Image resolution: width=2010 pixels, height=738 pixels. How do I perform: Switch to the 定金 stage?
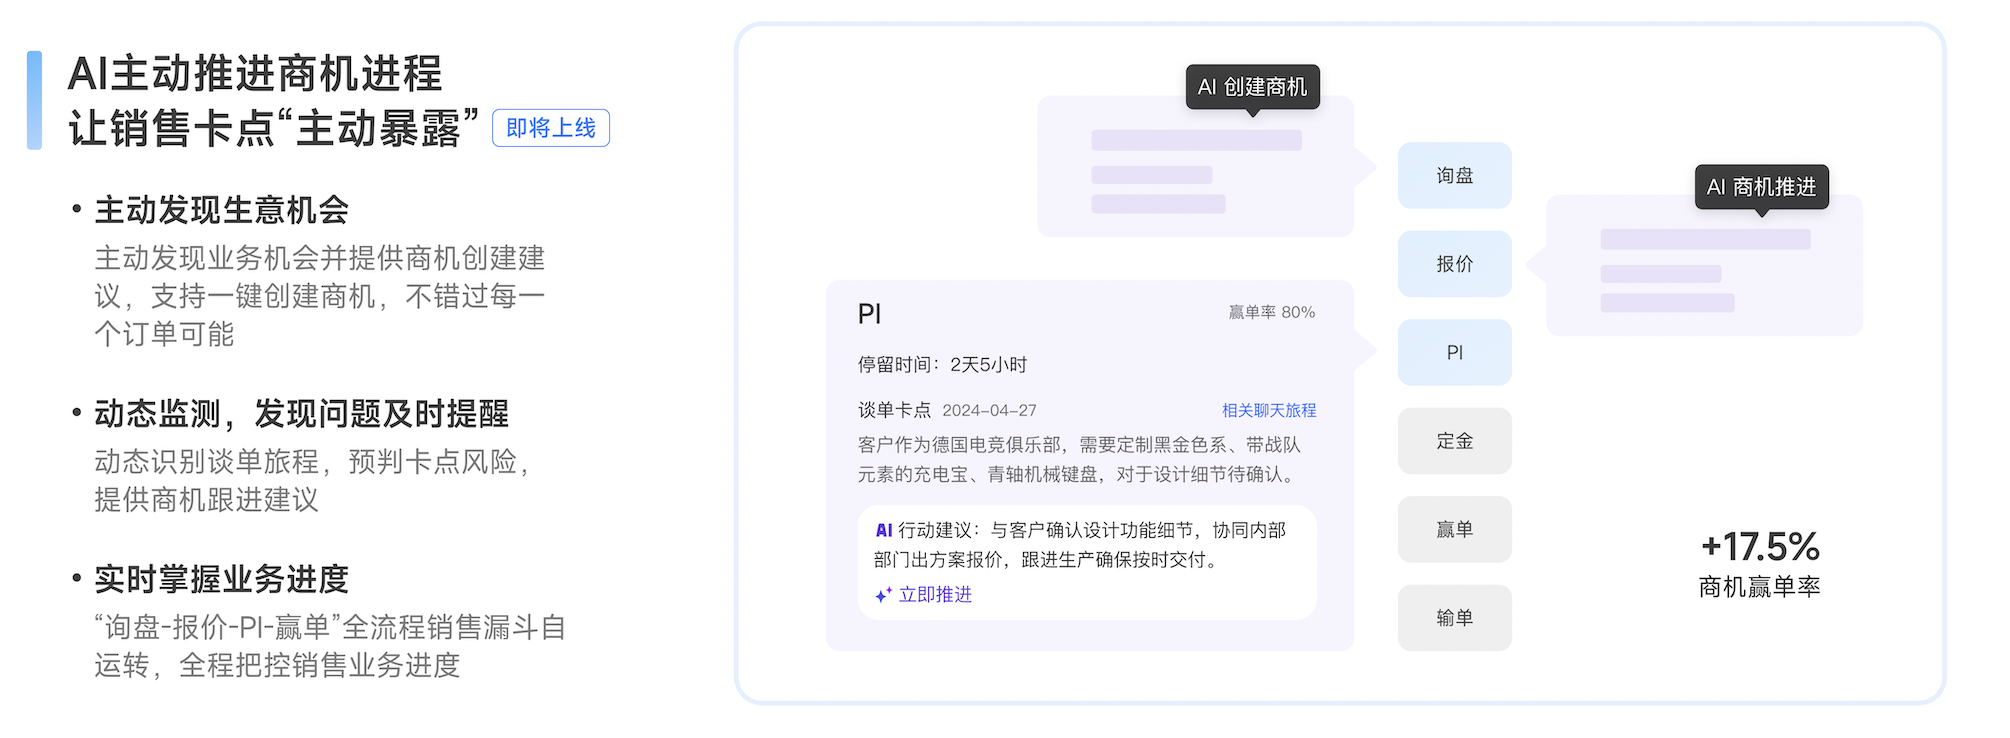(x=1454, y=441)
